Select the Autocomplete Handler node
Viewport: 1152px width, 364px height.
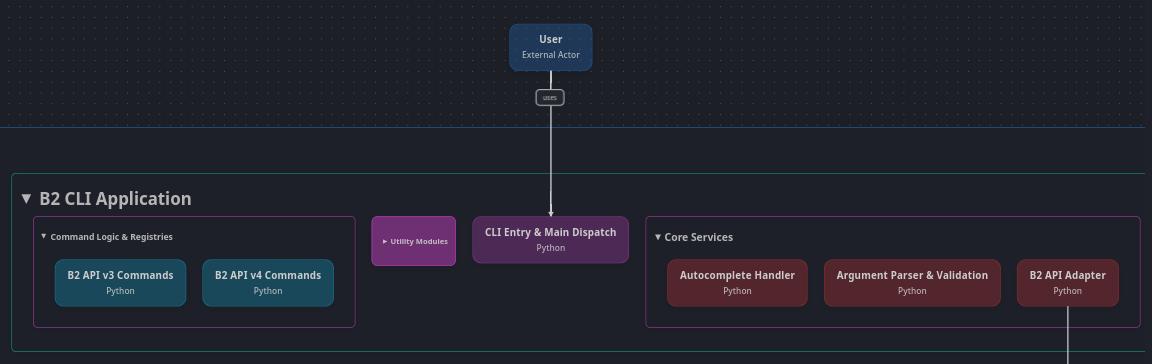click(737, 282)
